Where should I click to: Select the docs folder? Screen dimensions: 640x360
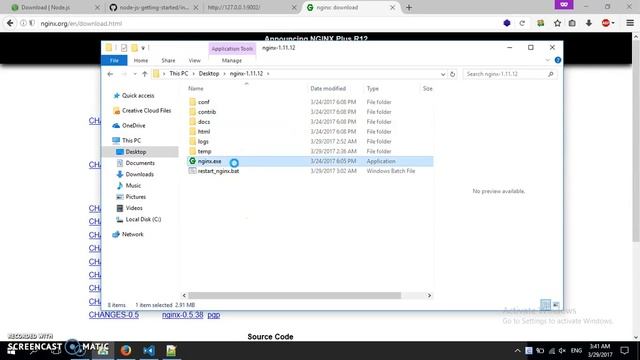pyautogui.click(x=204, y=122)
